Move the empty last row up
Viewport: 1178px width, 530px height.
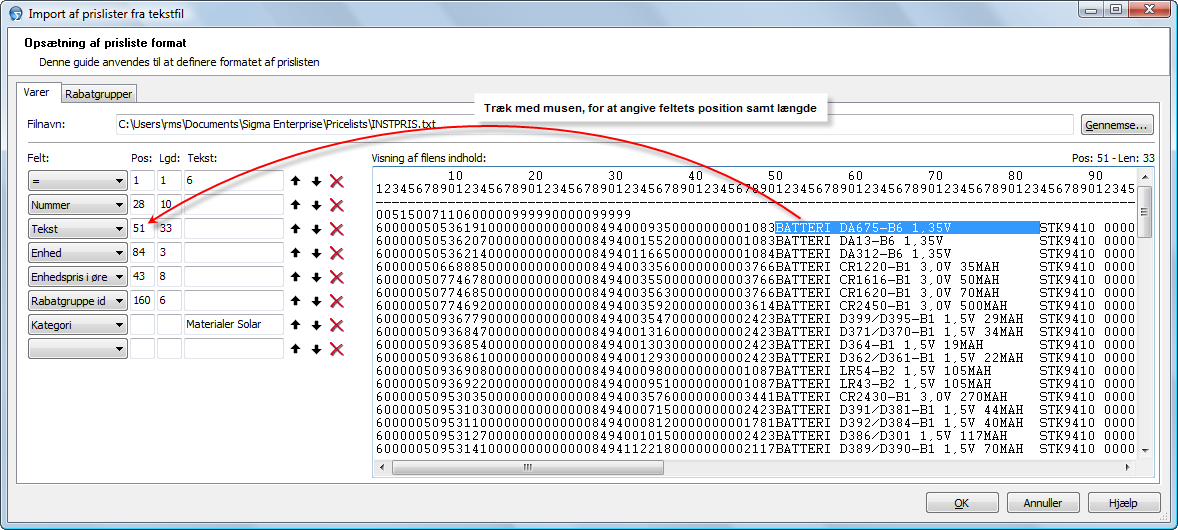[296, 350]
